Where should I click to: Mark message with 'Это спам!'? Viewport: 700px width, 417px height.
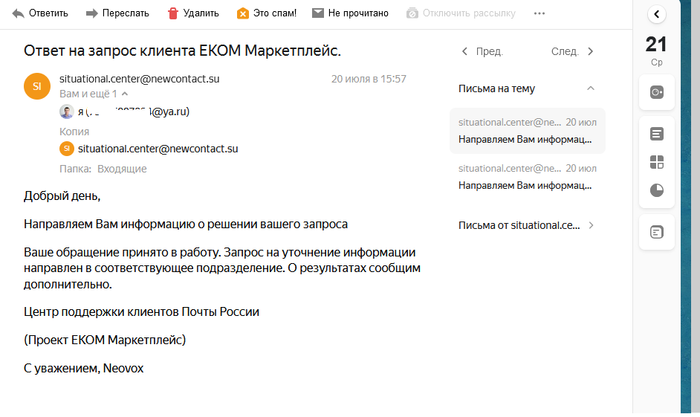pos(275,13)
